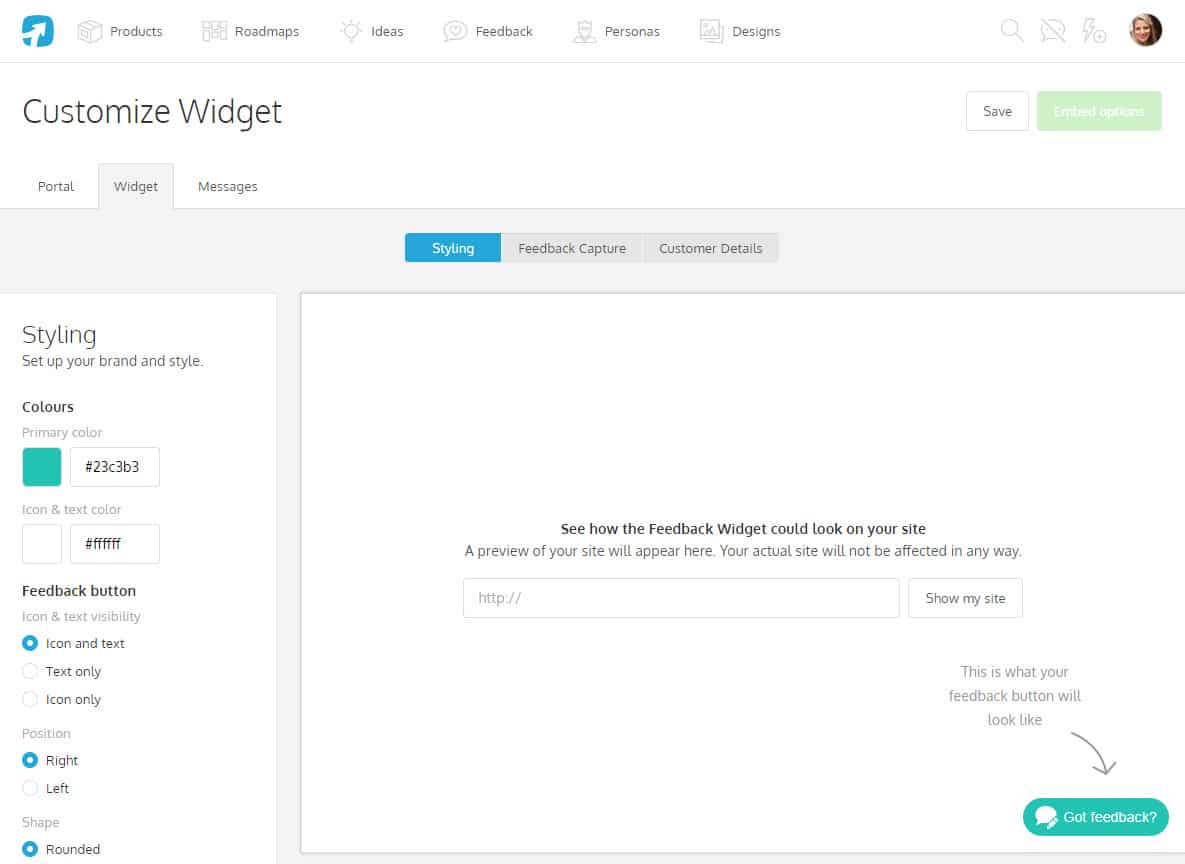
Task: Open the Products cube icon
Action: click(90, 31)
